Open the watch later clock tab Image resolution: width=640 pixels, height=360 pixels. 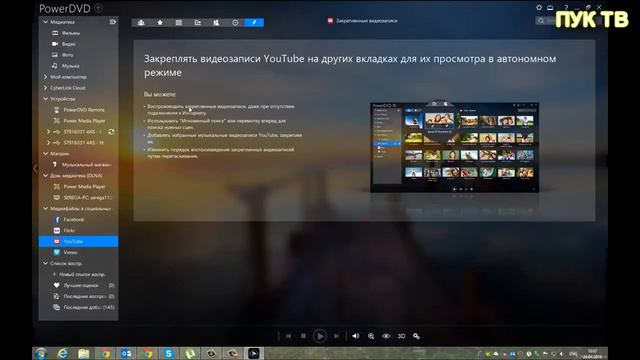pos(235,22)
